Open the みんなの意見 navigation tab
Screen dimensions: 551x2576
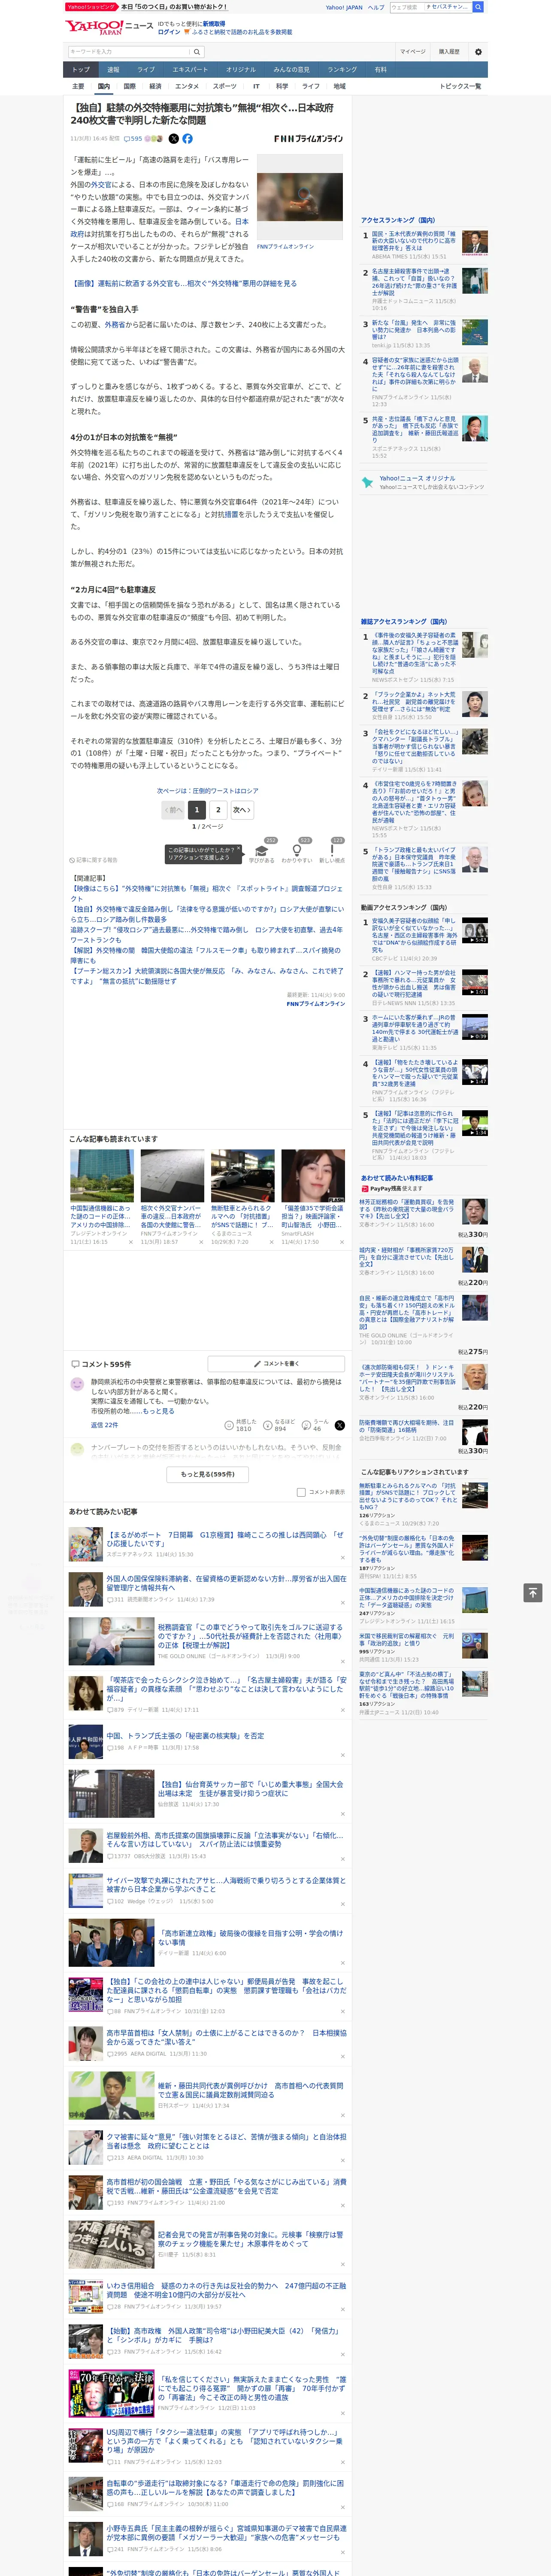click(292, 70)
